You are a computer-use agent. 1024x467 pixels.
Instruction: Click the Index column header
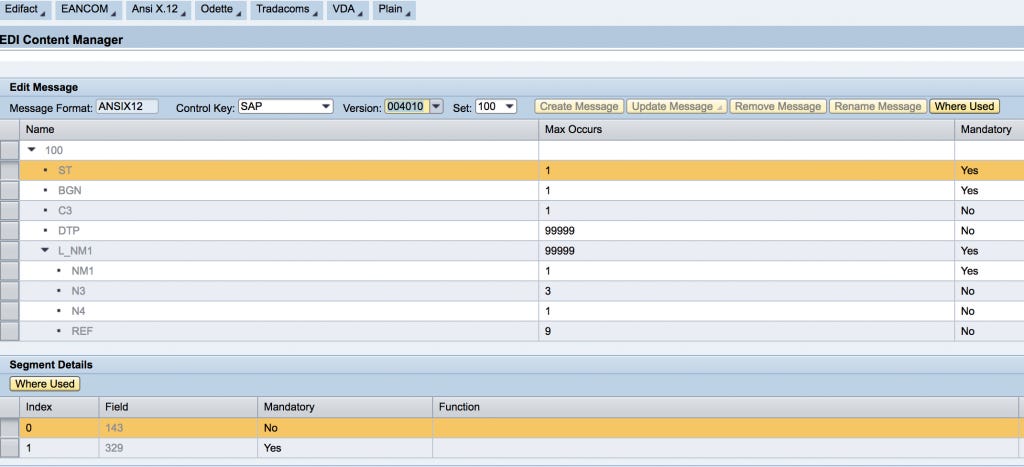point(59,407)
